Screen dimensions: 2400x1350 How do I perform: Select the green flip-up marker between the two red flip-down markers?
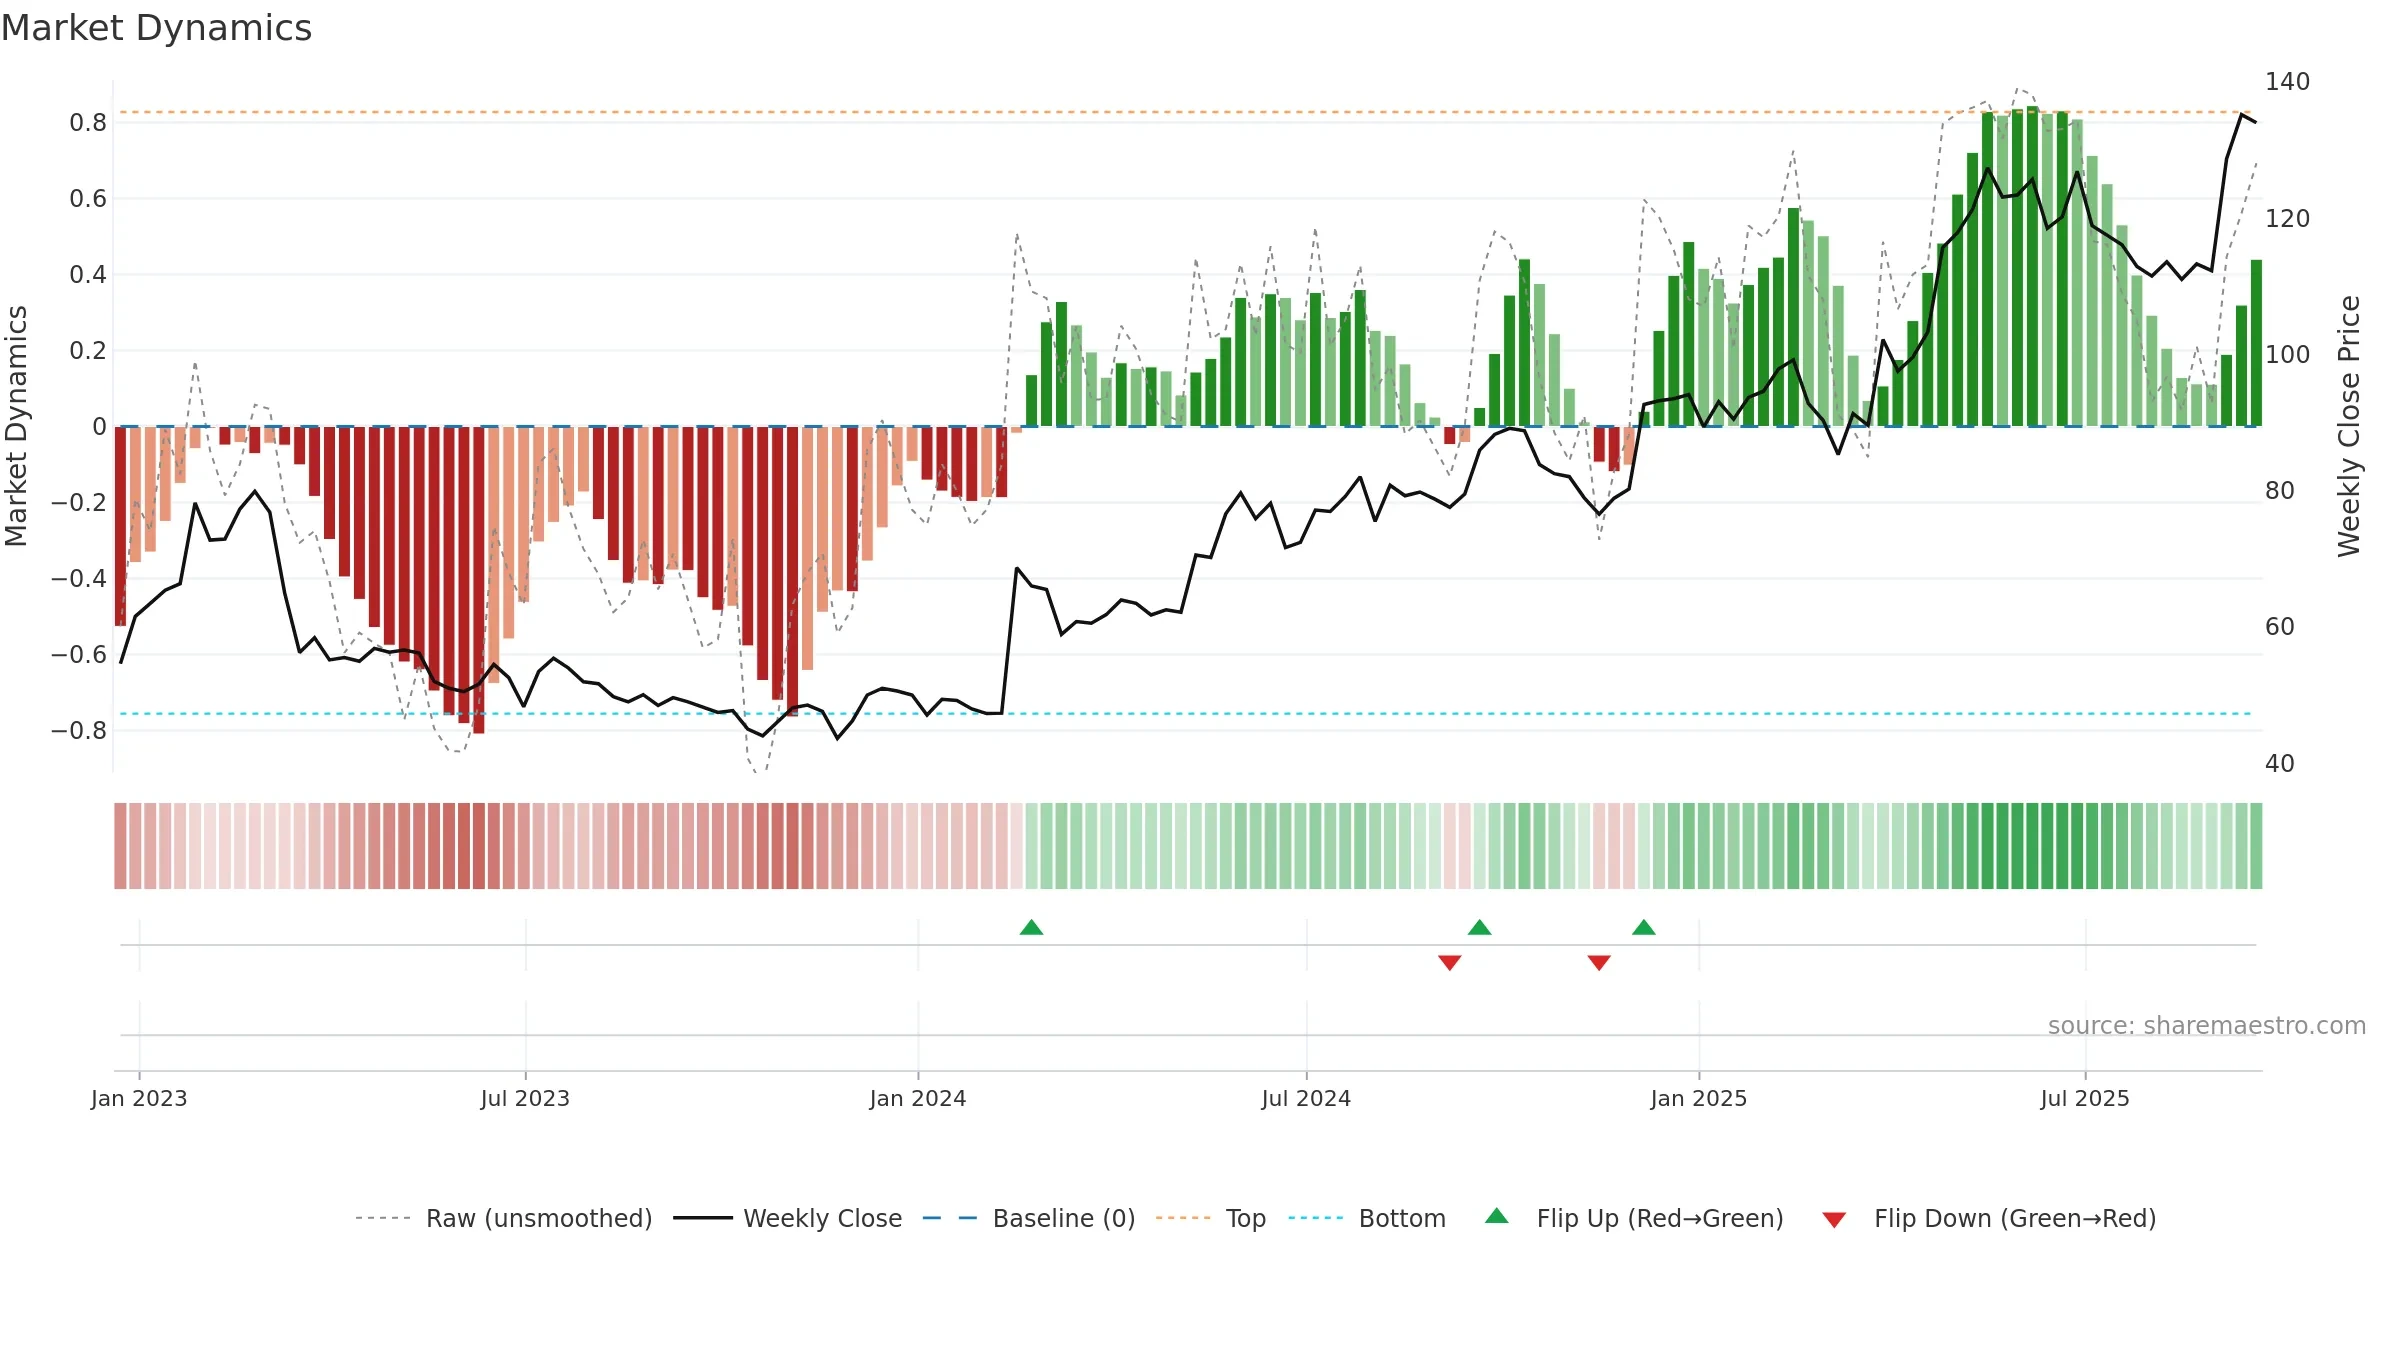pos(1480,927)
